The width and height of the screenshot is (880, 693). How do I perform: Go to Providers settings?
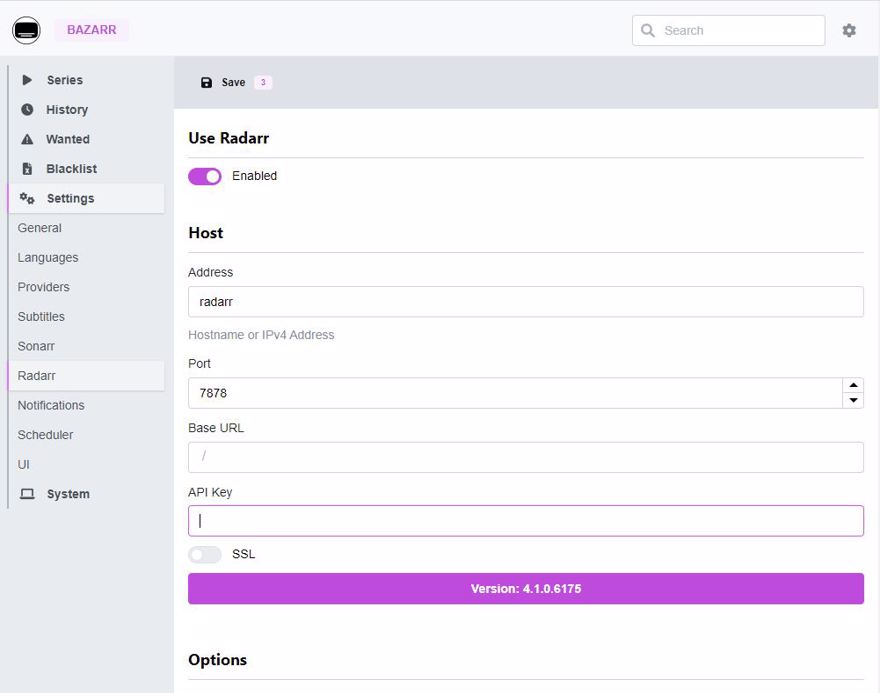43,287
